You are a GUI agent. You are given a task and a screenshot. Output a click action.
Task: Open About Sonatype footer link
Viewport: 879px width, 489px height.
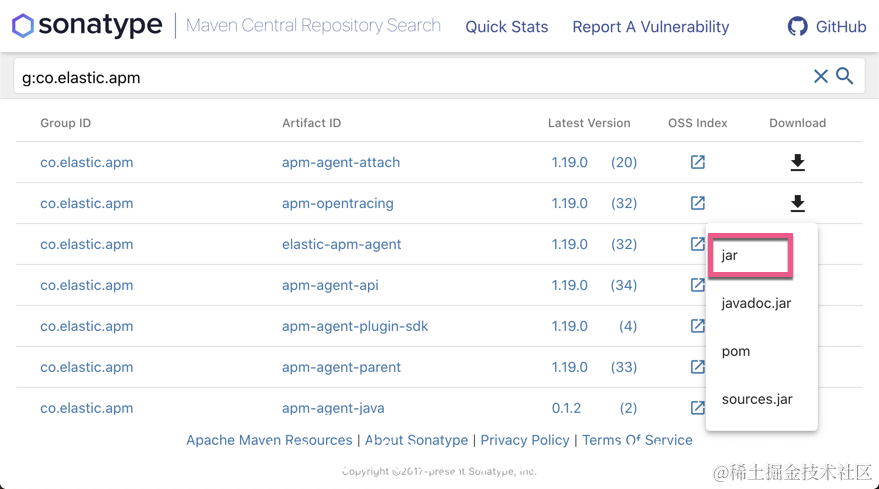coord(417,440)
